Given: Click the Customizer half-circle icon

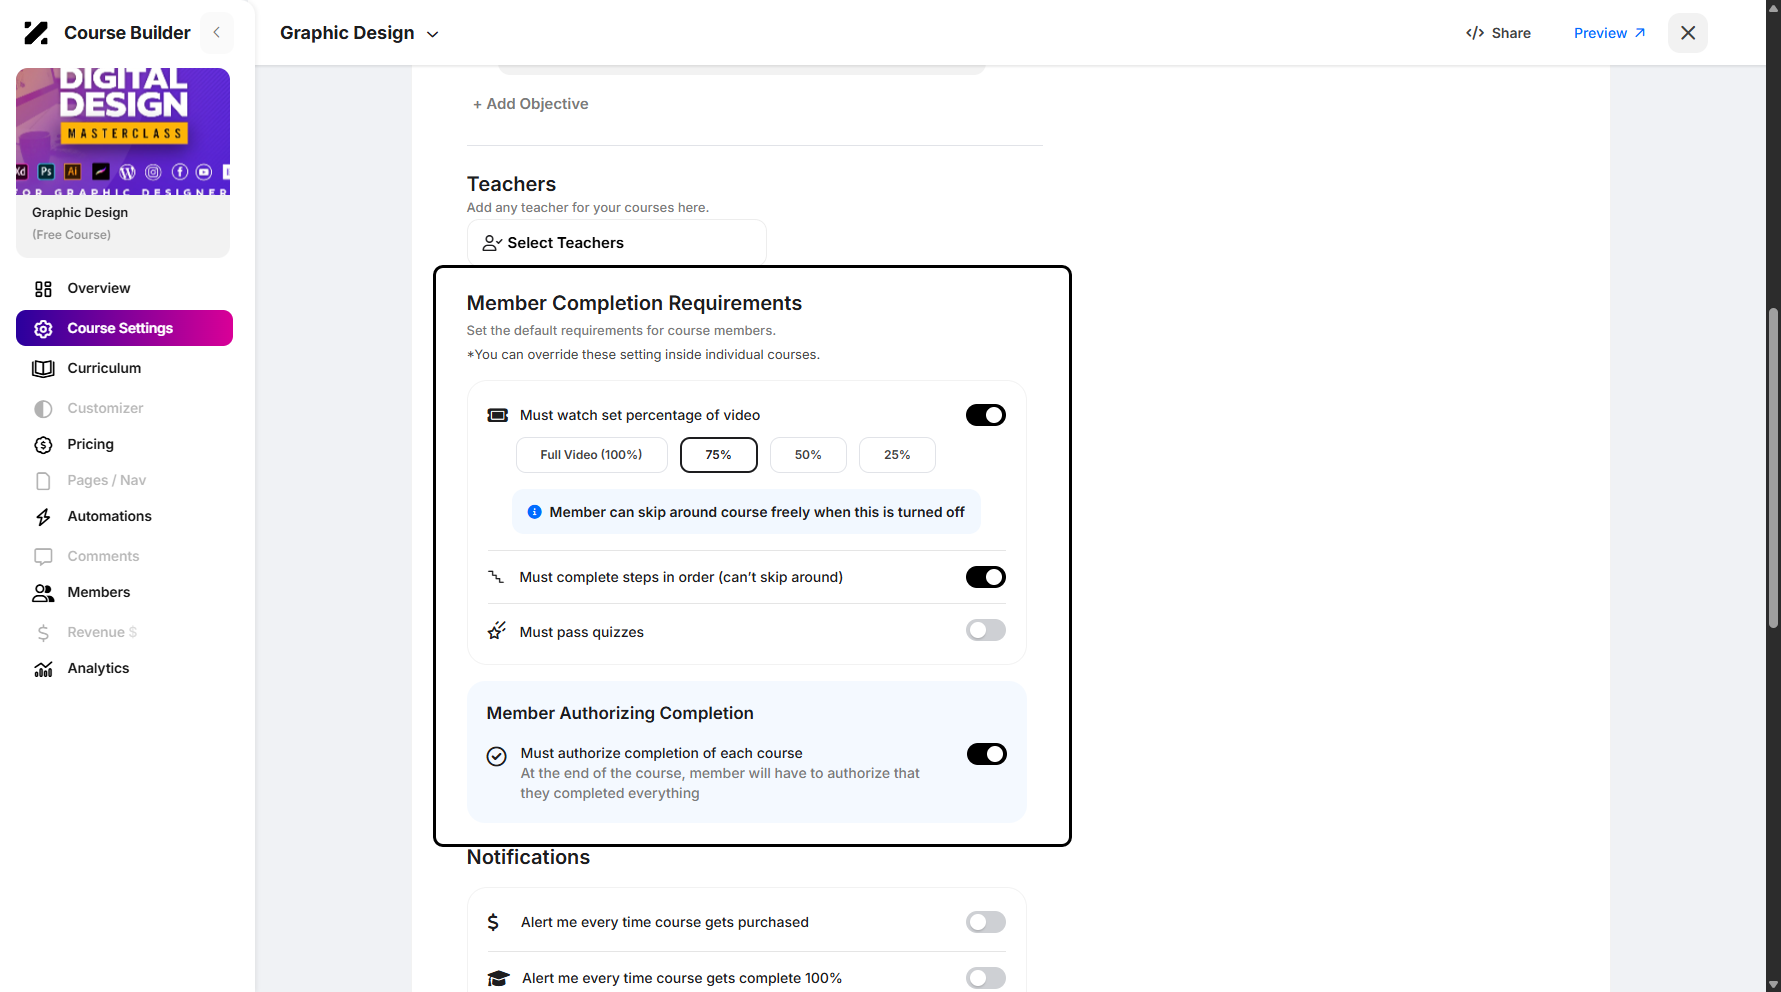Looking at the screenshot, I should [x=43, y=409].
